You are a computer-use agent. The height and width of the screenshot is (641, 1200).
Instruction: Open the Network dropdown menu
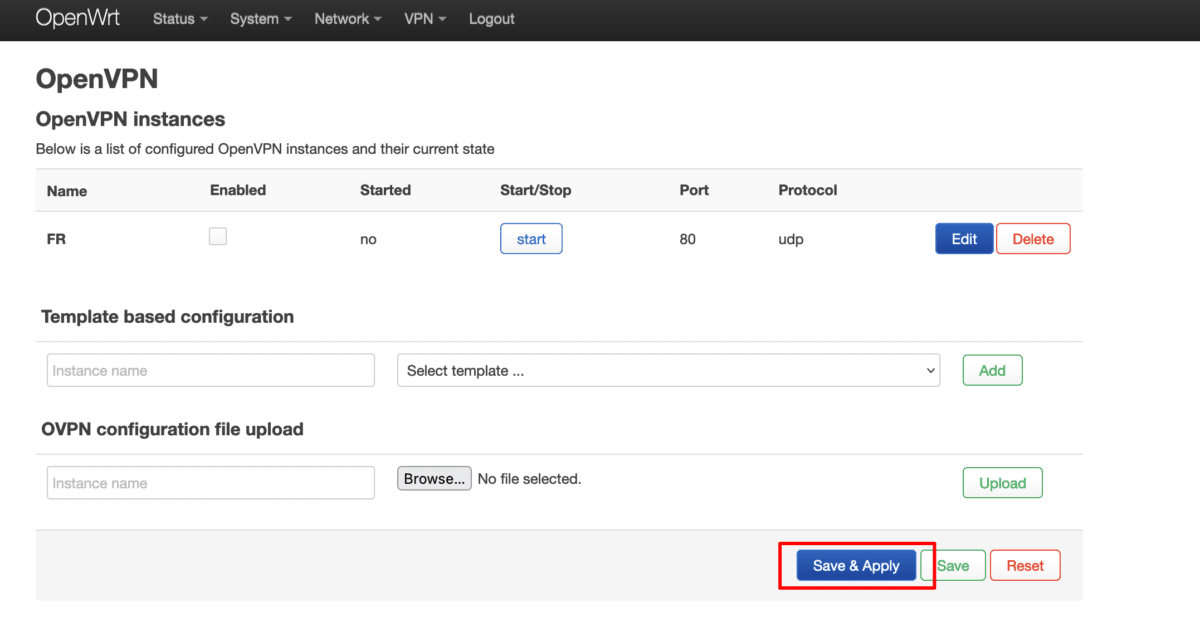[347, 19]
